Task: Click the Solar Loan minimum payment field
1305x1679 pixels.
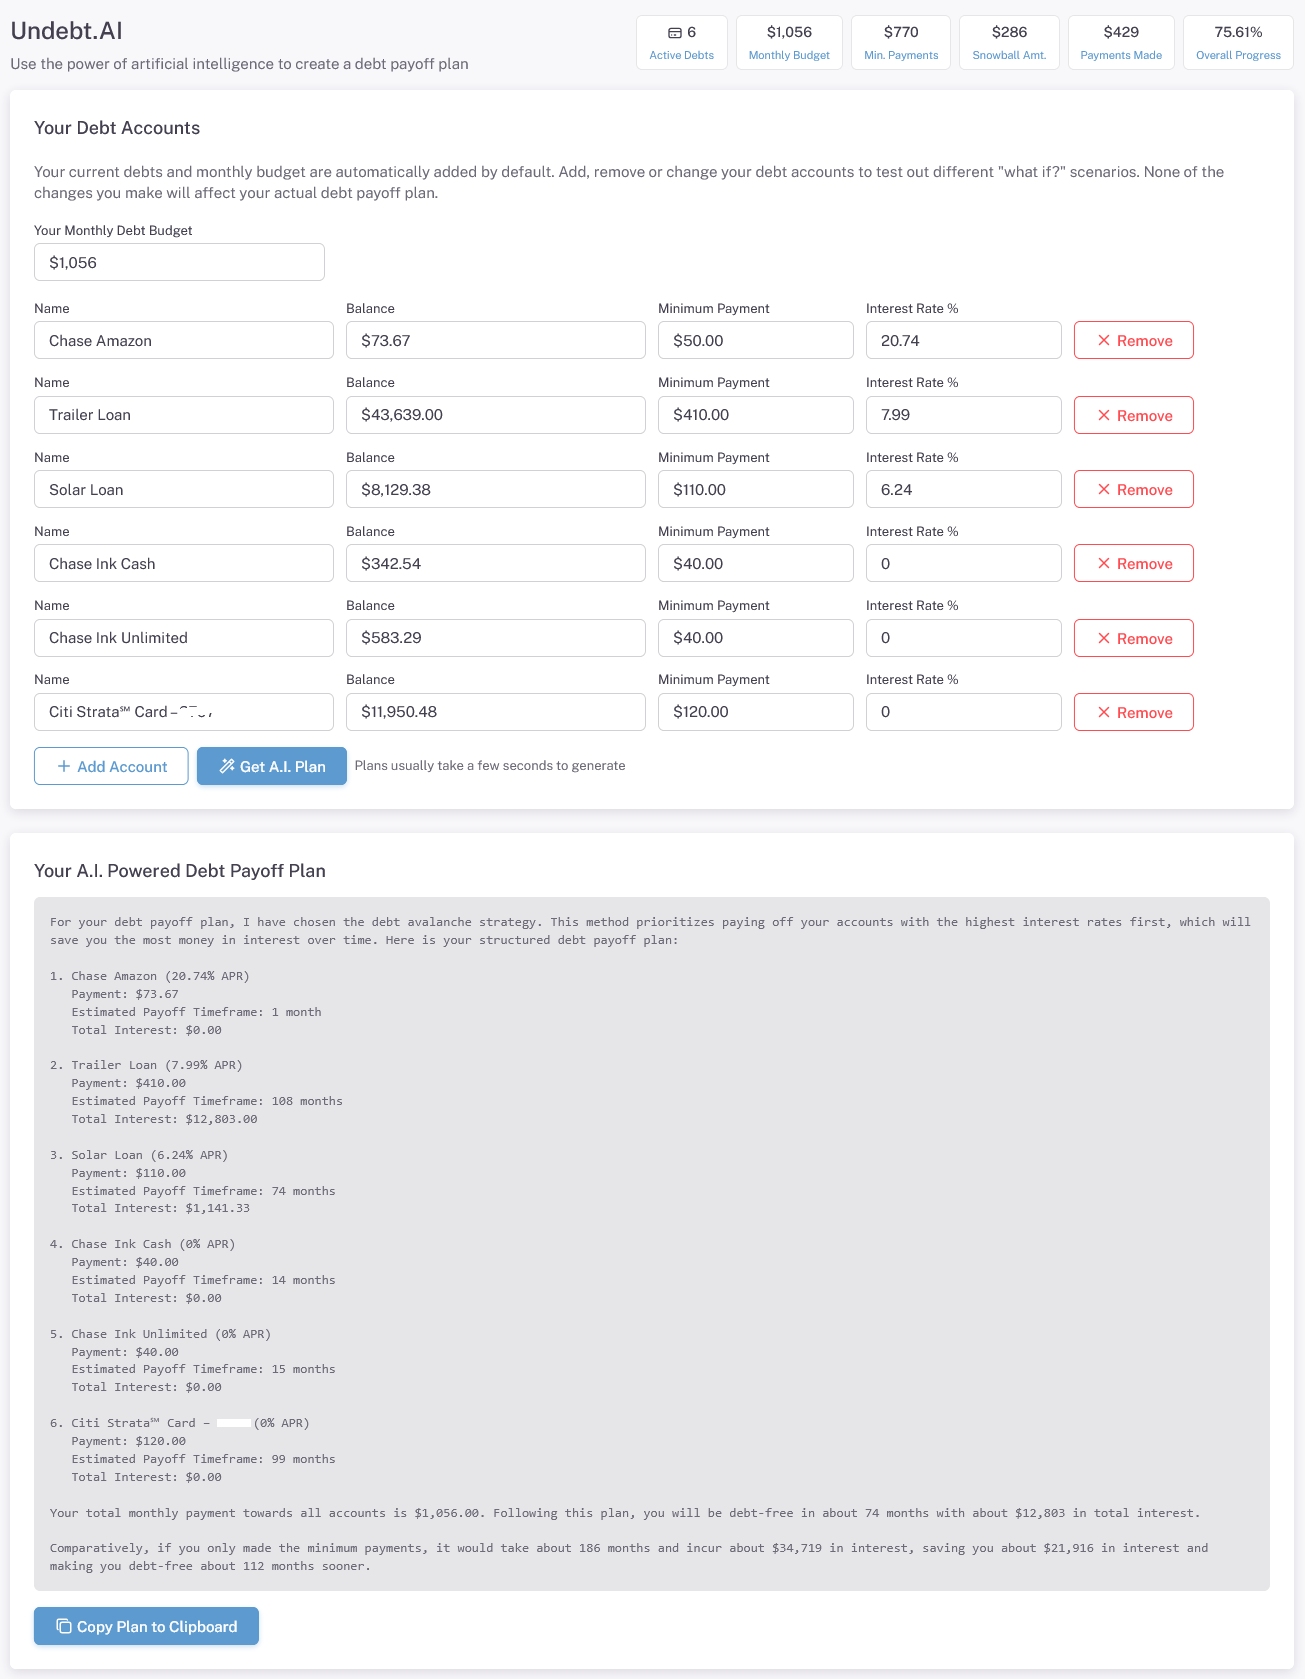Action: coord(756,489)
